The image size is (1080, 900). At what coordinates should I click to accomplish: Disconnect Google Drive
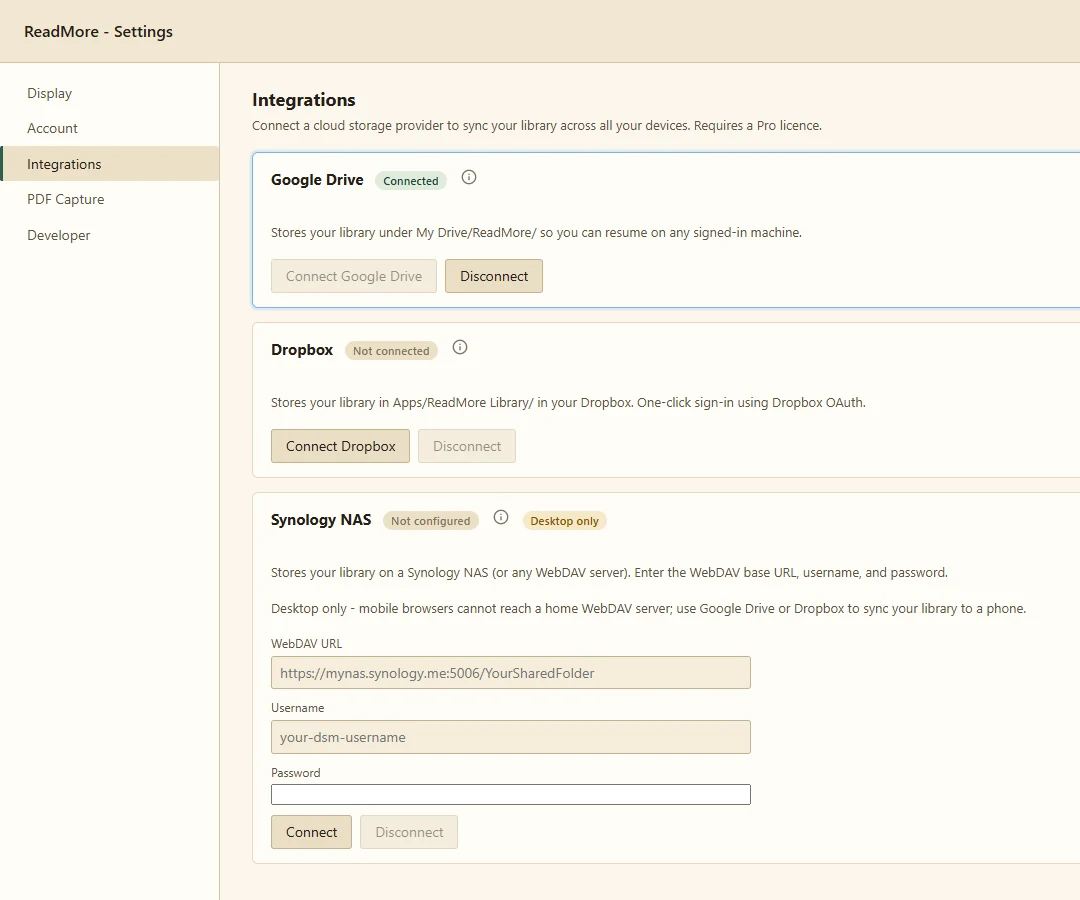(x=494, y=276)
